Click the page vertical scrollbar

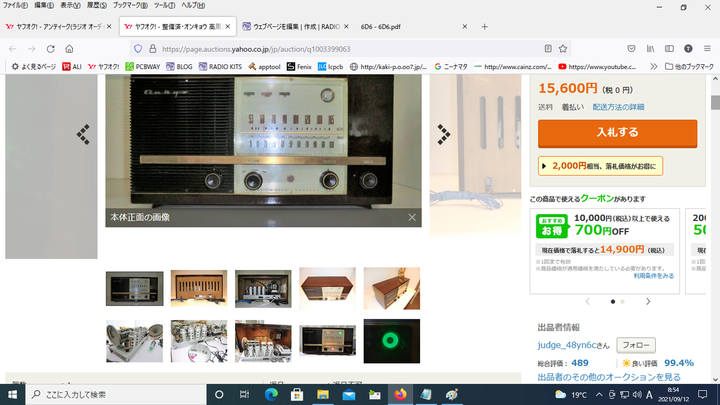click(x=714, y=230)
